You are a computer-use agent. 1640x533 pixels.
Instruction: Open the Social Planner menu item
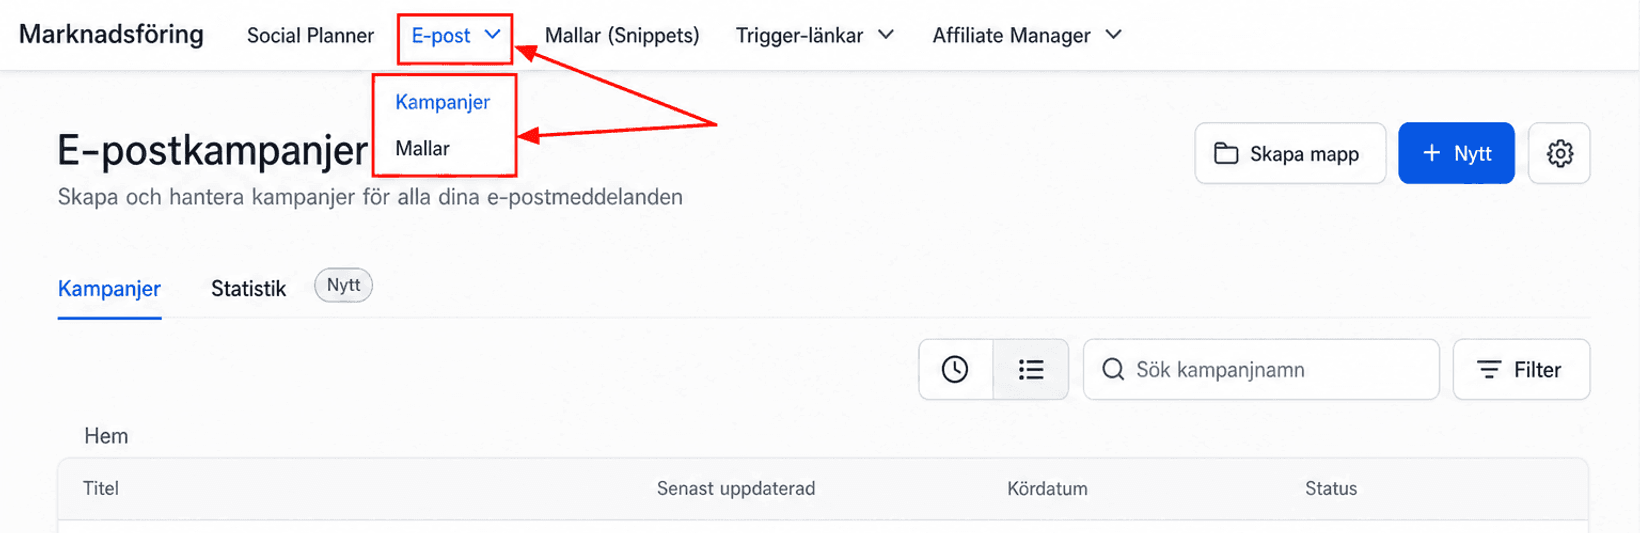tap(310, 35)
